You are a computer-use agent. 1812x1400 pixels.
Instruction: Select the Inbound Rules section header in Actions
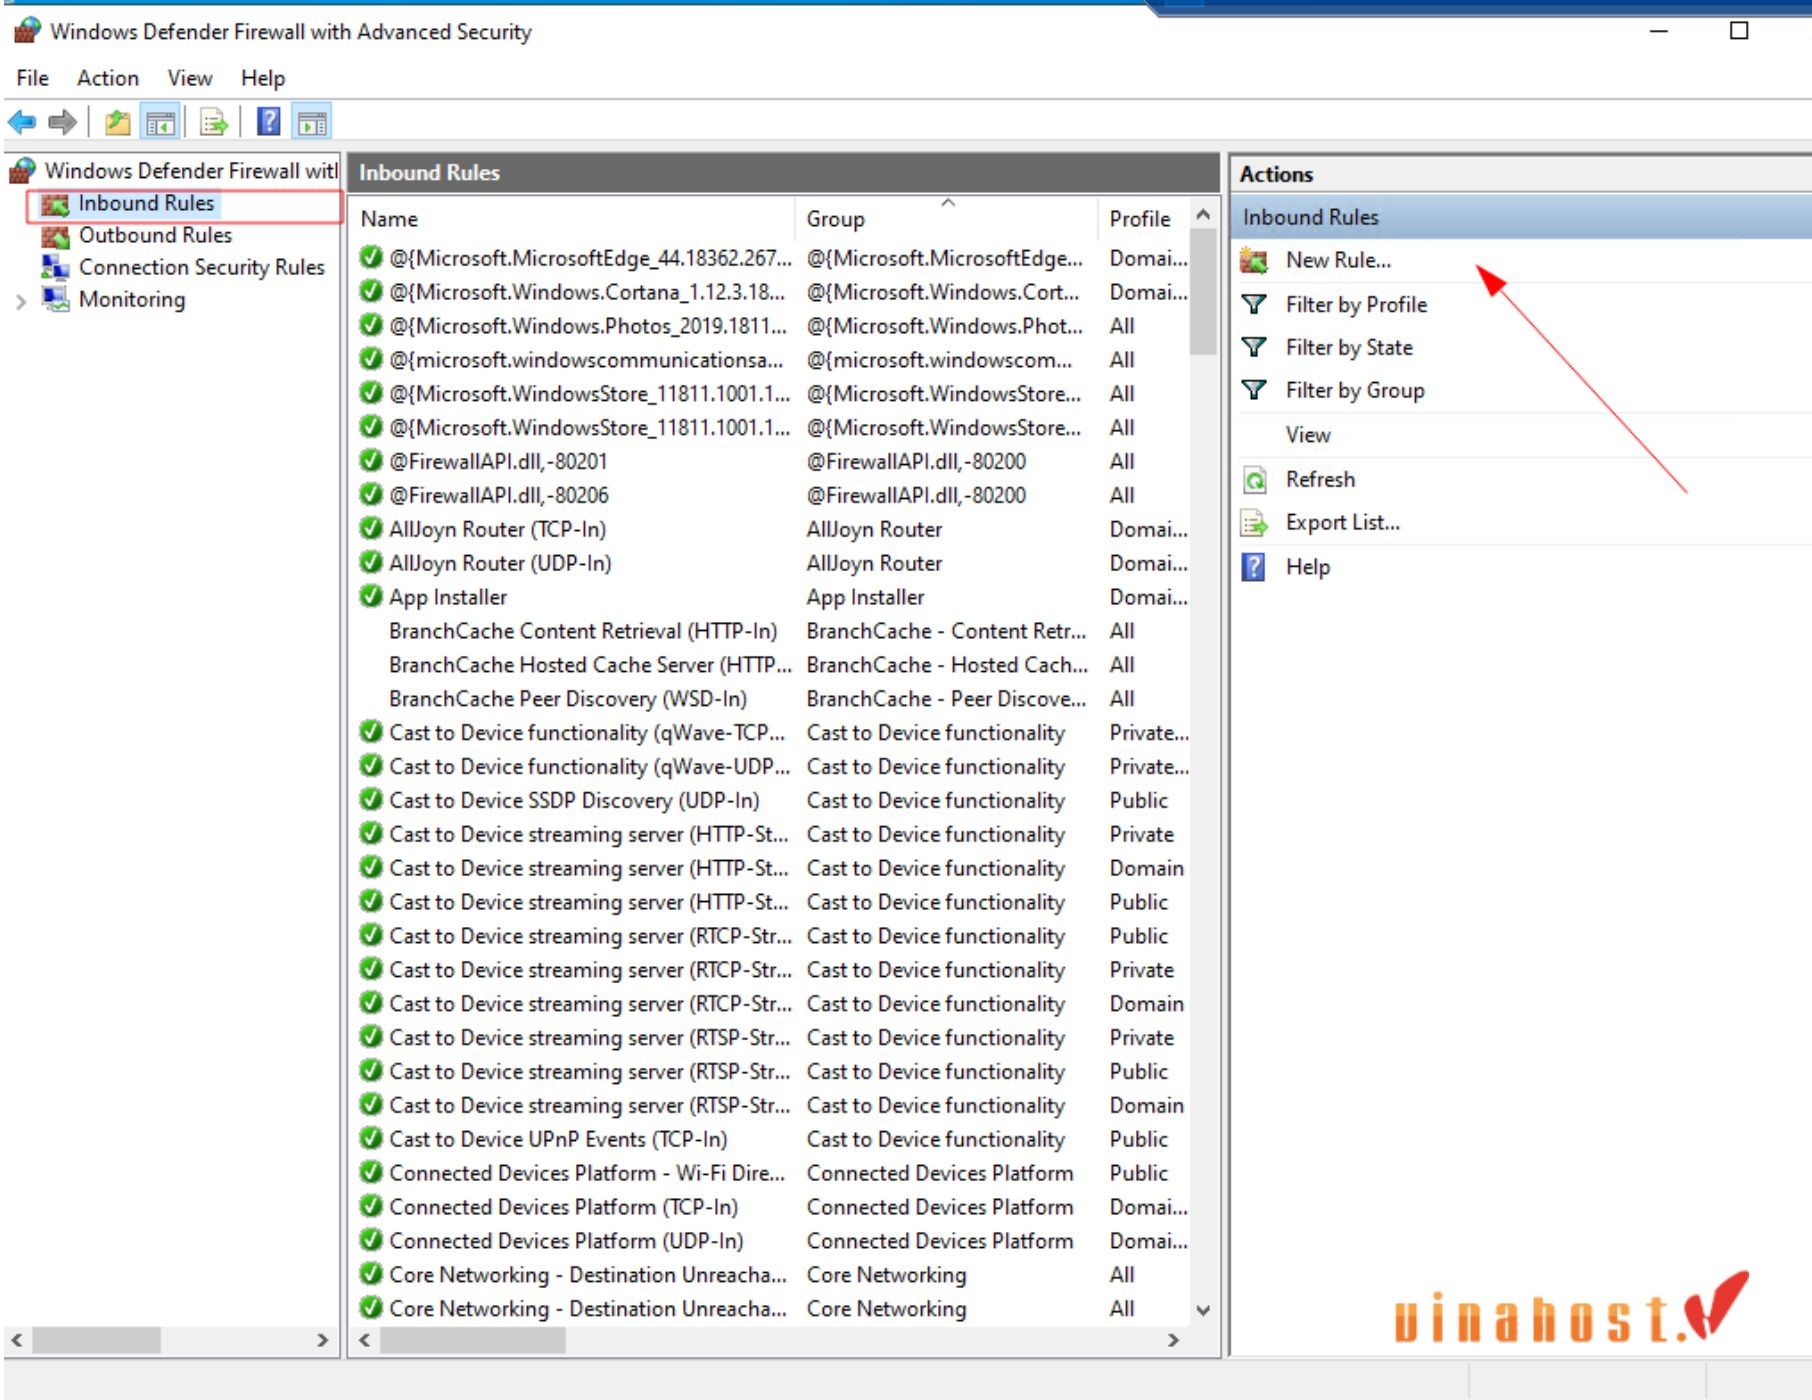tap(1520, 217)
